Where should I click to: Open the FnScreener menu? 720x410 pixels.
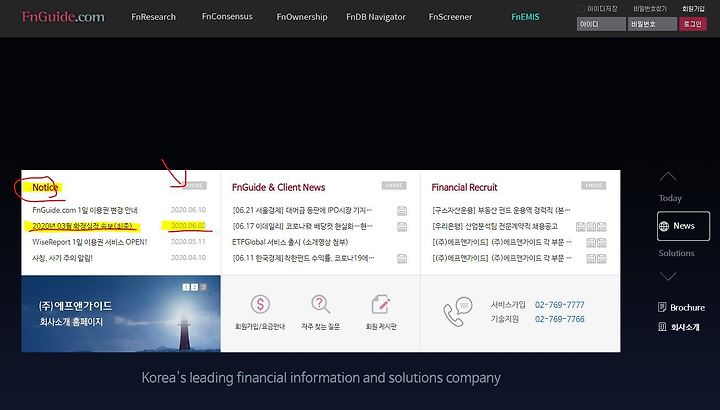click(450, 17)
